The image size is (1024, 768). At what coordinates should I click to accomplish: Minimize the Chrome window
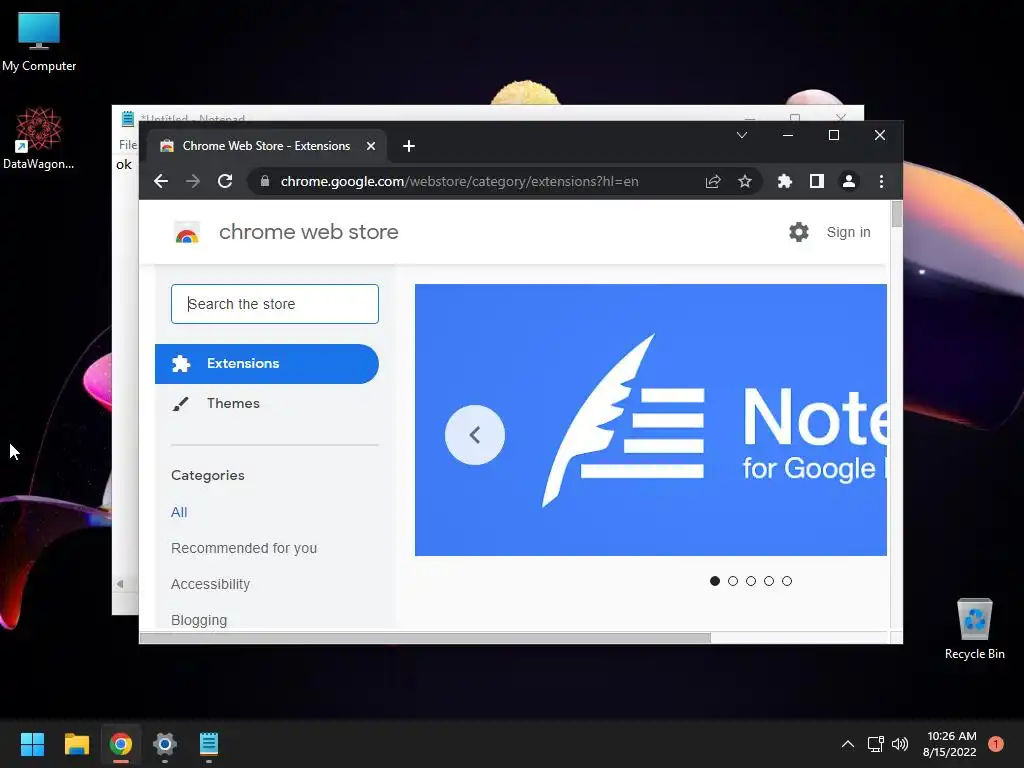pos(788,135)
